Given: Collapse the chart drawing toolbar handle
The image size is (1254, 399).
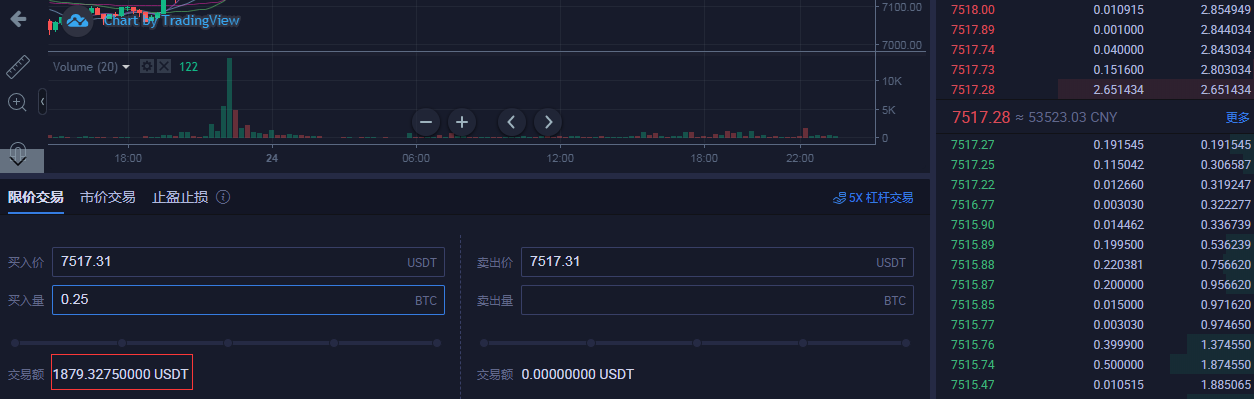Looking at the screenshot, I should pyautogui.click(x=43, y=101).
